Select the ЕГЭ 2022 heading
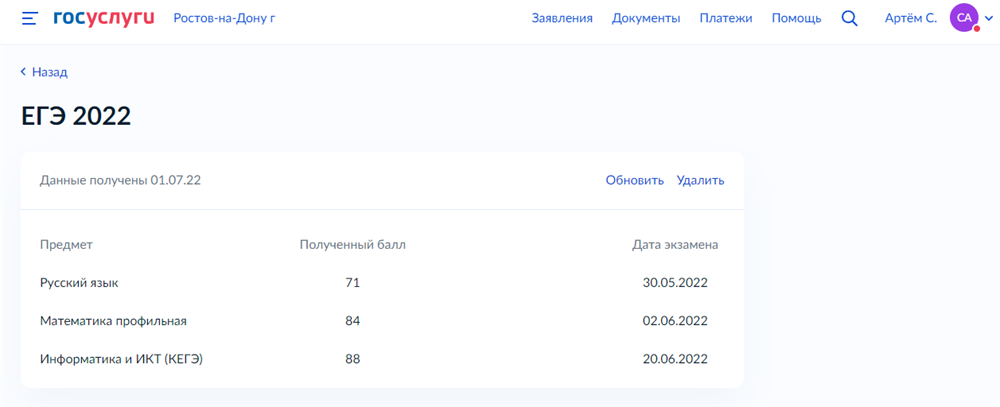Image resolution: width=1000 pixels, height=407 pixels. (x=76, y=117)
